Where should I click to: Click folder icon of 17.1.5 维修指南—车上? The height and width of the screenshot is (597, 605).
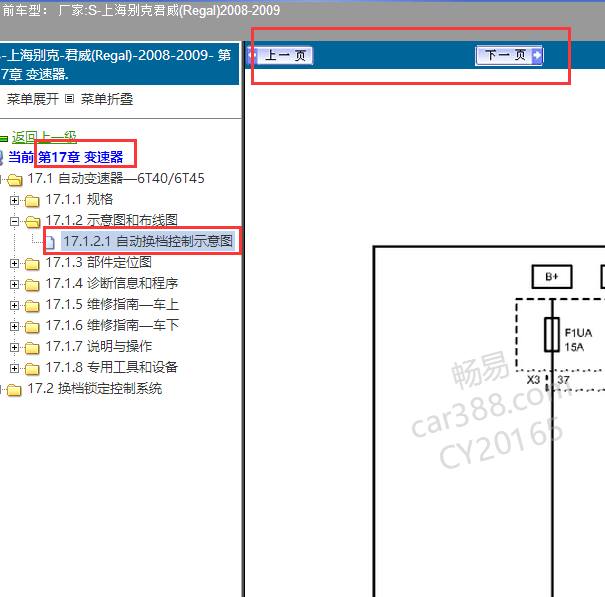click(x=32, y=306)
